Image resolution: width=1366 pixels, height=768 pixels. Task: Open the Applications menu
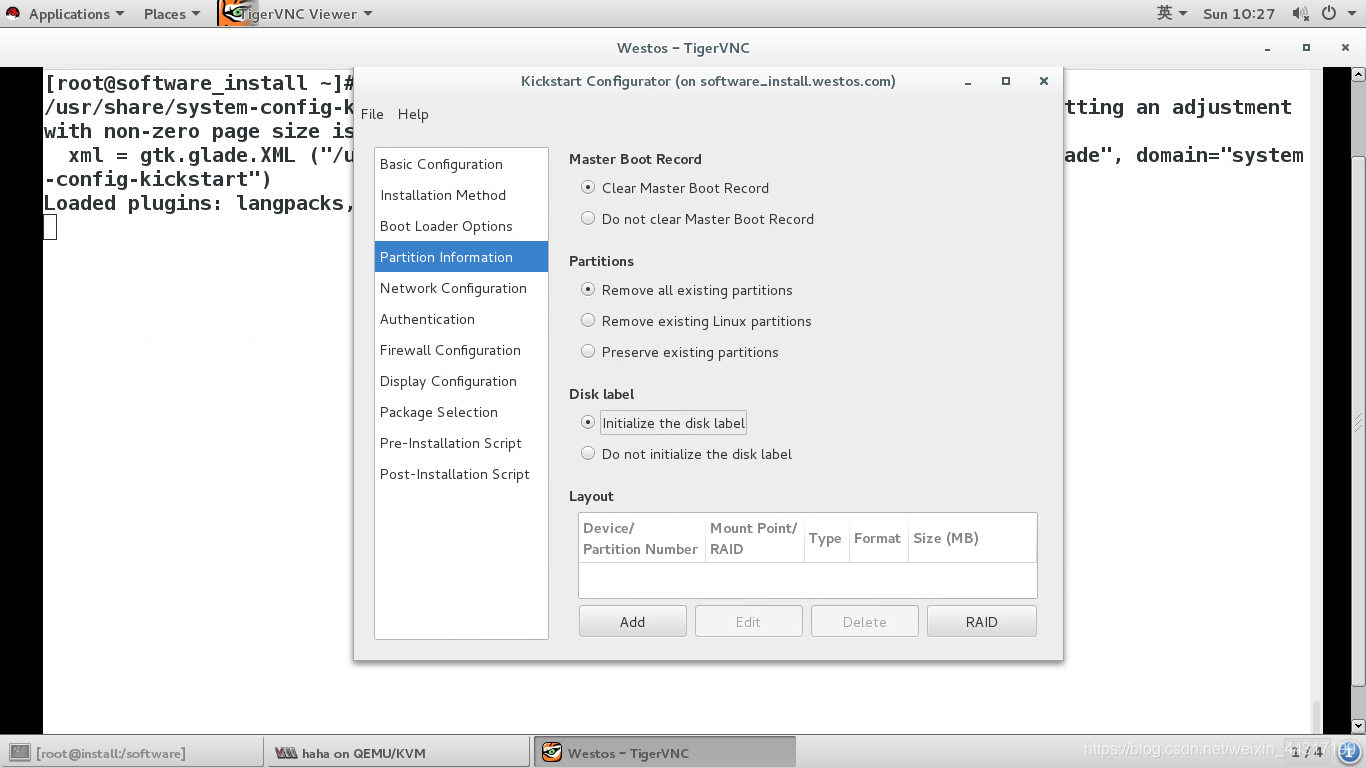tap(76, 14)
